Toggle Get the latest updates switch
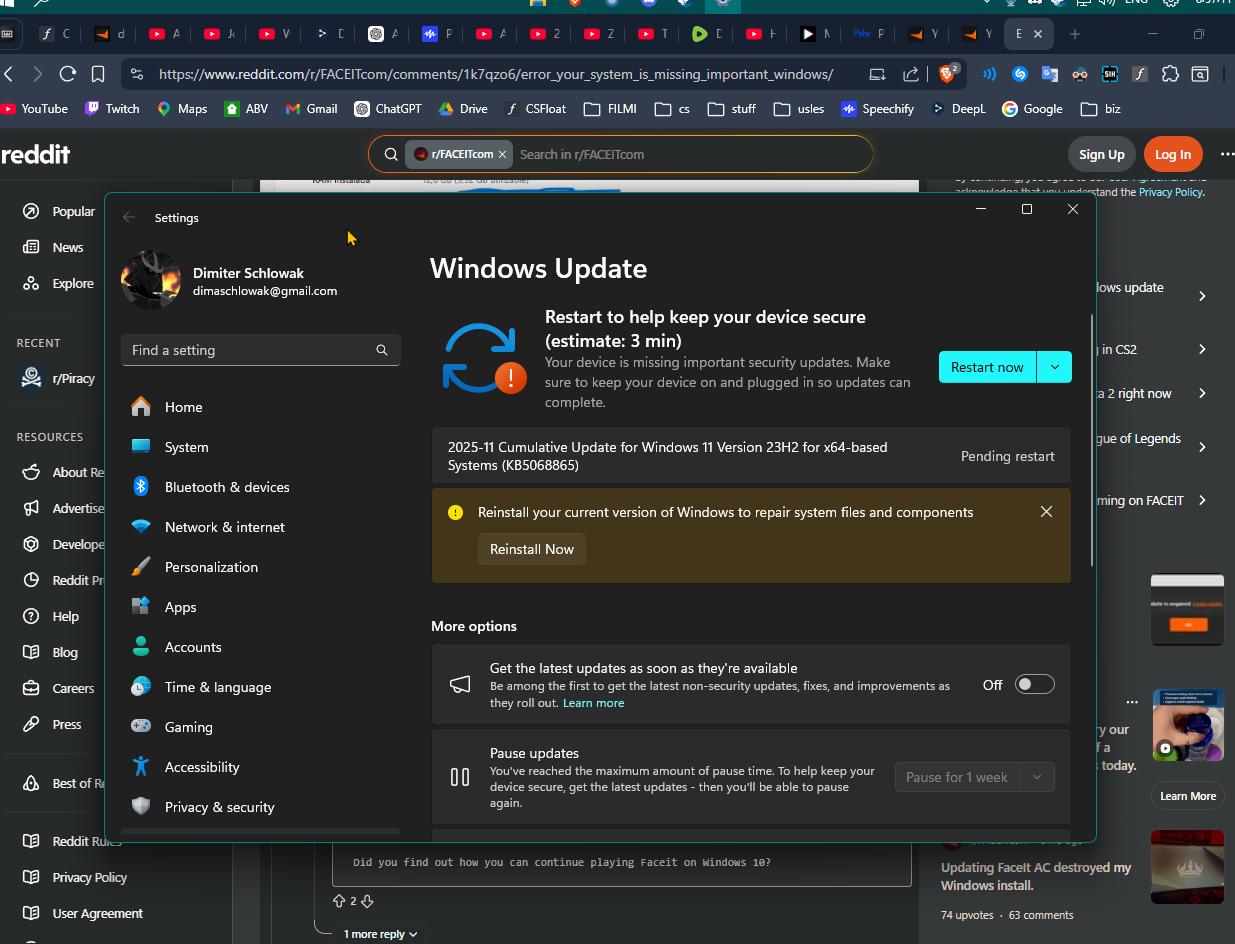The height and width of the screenshot is (944, 1235). [1034, 684]
